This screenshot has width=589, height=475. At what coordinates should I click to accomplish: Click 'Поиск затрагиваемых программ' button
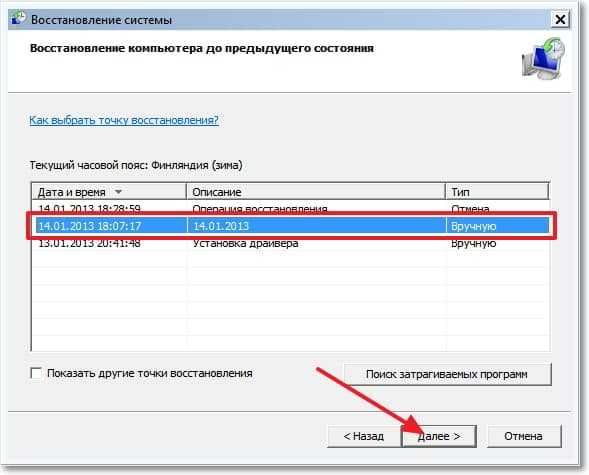pyautogui.click(x=447, y=374)
